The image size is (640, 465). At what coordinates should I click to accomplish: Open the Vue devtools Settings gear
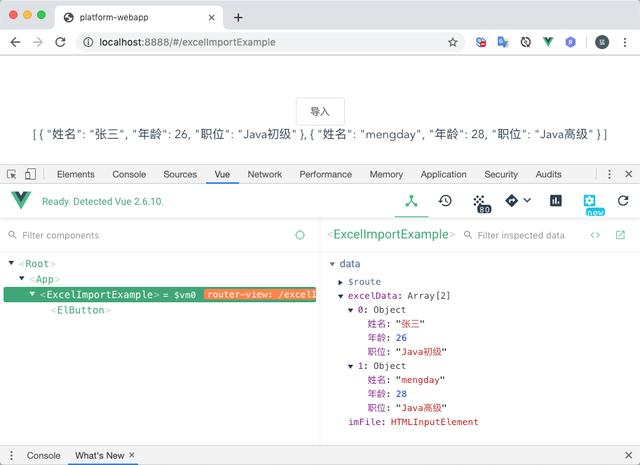click(589, 200)
